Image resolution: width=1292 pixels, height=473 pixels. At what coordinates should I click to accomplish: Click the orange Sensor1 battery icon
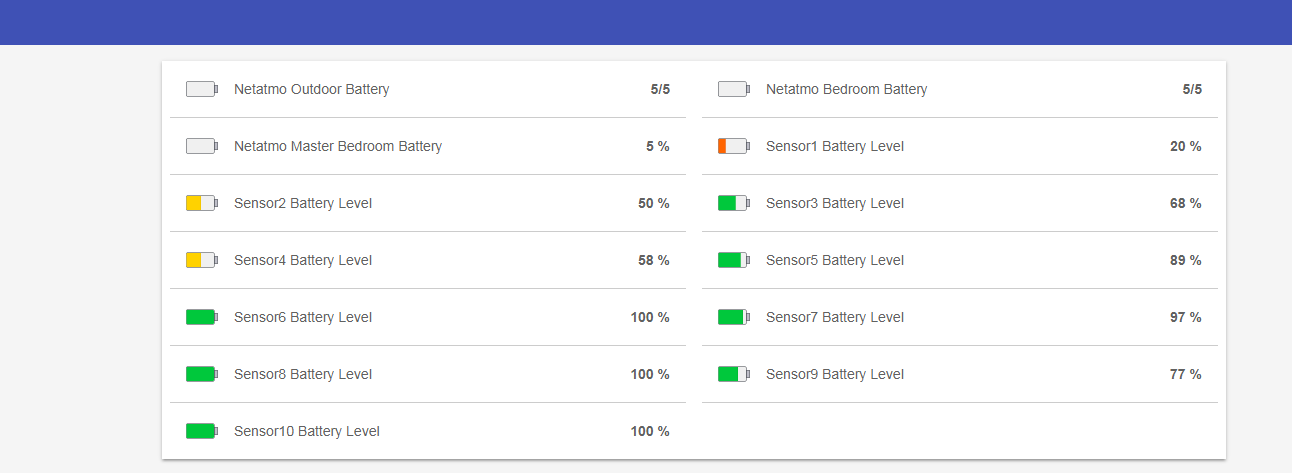pos(734,146)
